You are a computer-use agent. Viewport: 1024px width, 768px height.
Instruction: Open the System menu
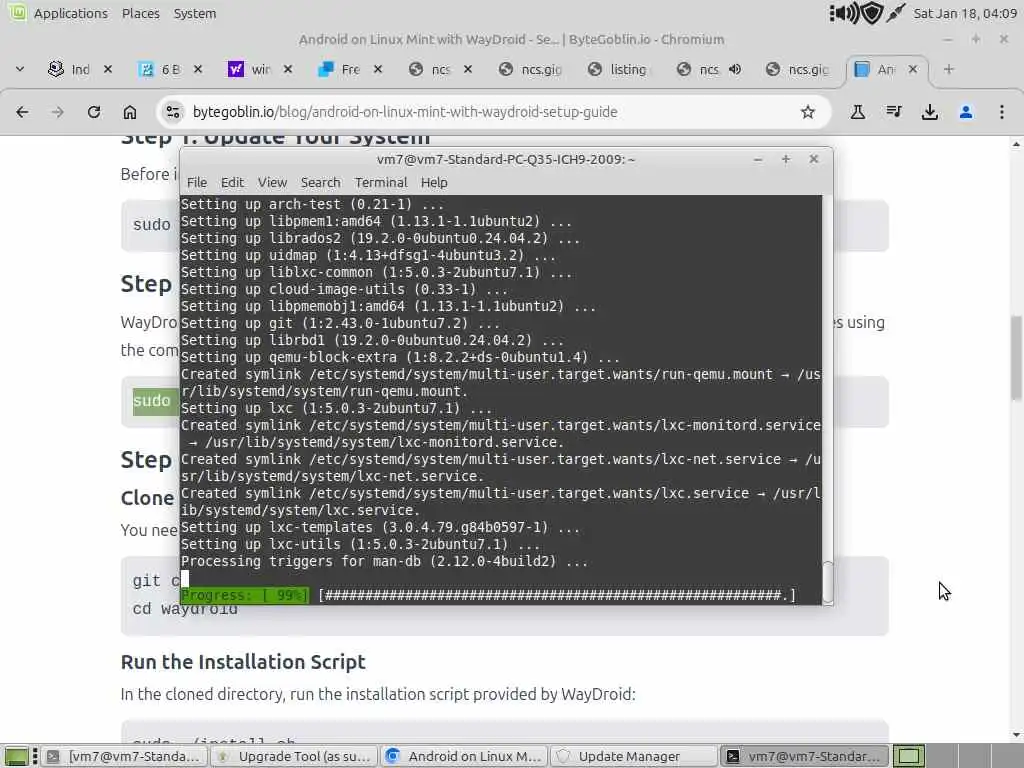(195, 13)
